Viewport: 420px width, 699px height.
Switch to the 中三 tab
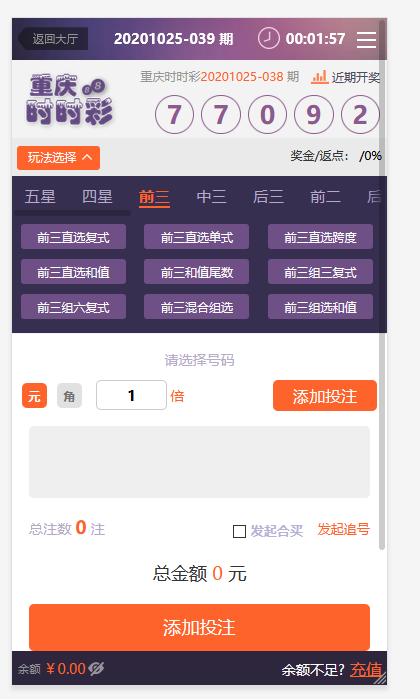coord(211,197)
